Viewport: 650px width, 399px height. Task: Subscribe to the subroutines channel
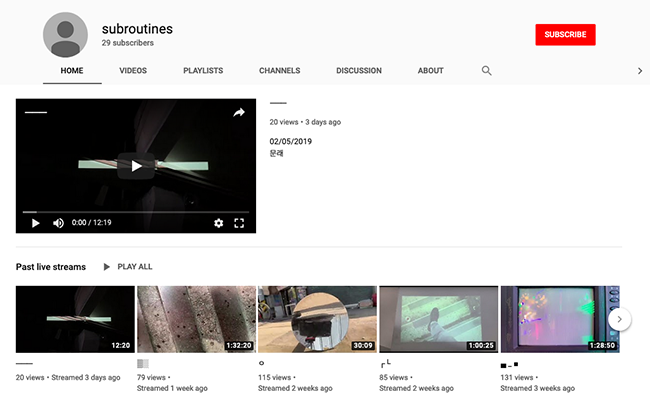[565, 34]
